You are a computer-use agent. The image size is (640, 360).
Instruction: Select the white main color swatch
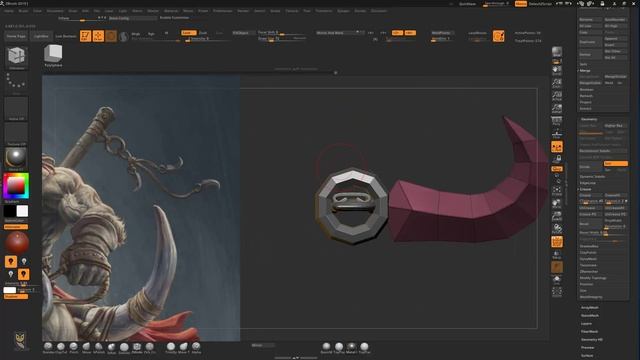coord(22,211)
